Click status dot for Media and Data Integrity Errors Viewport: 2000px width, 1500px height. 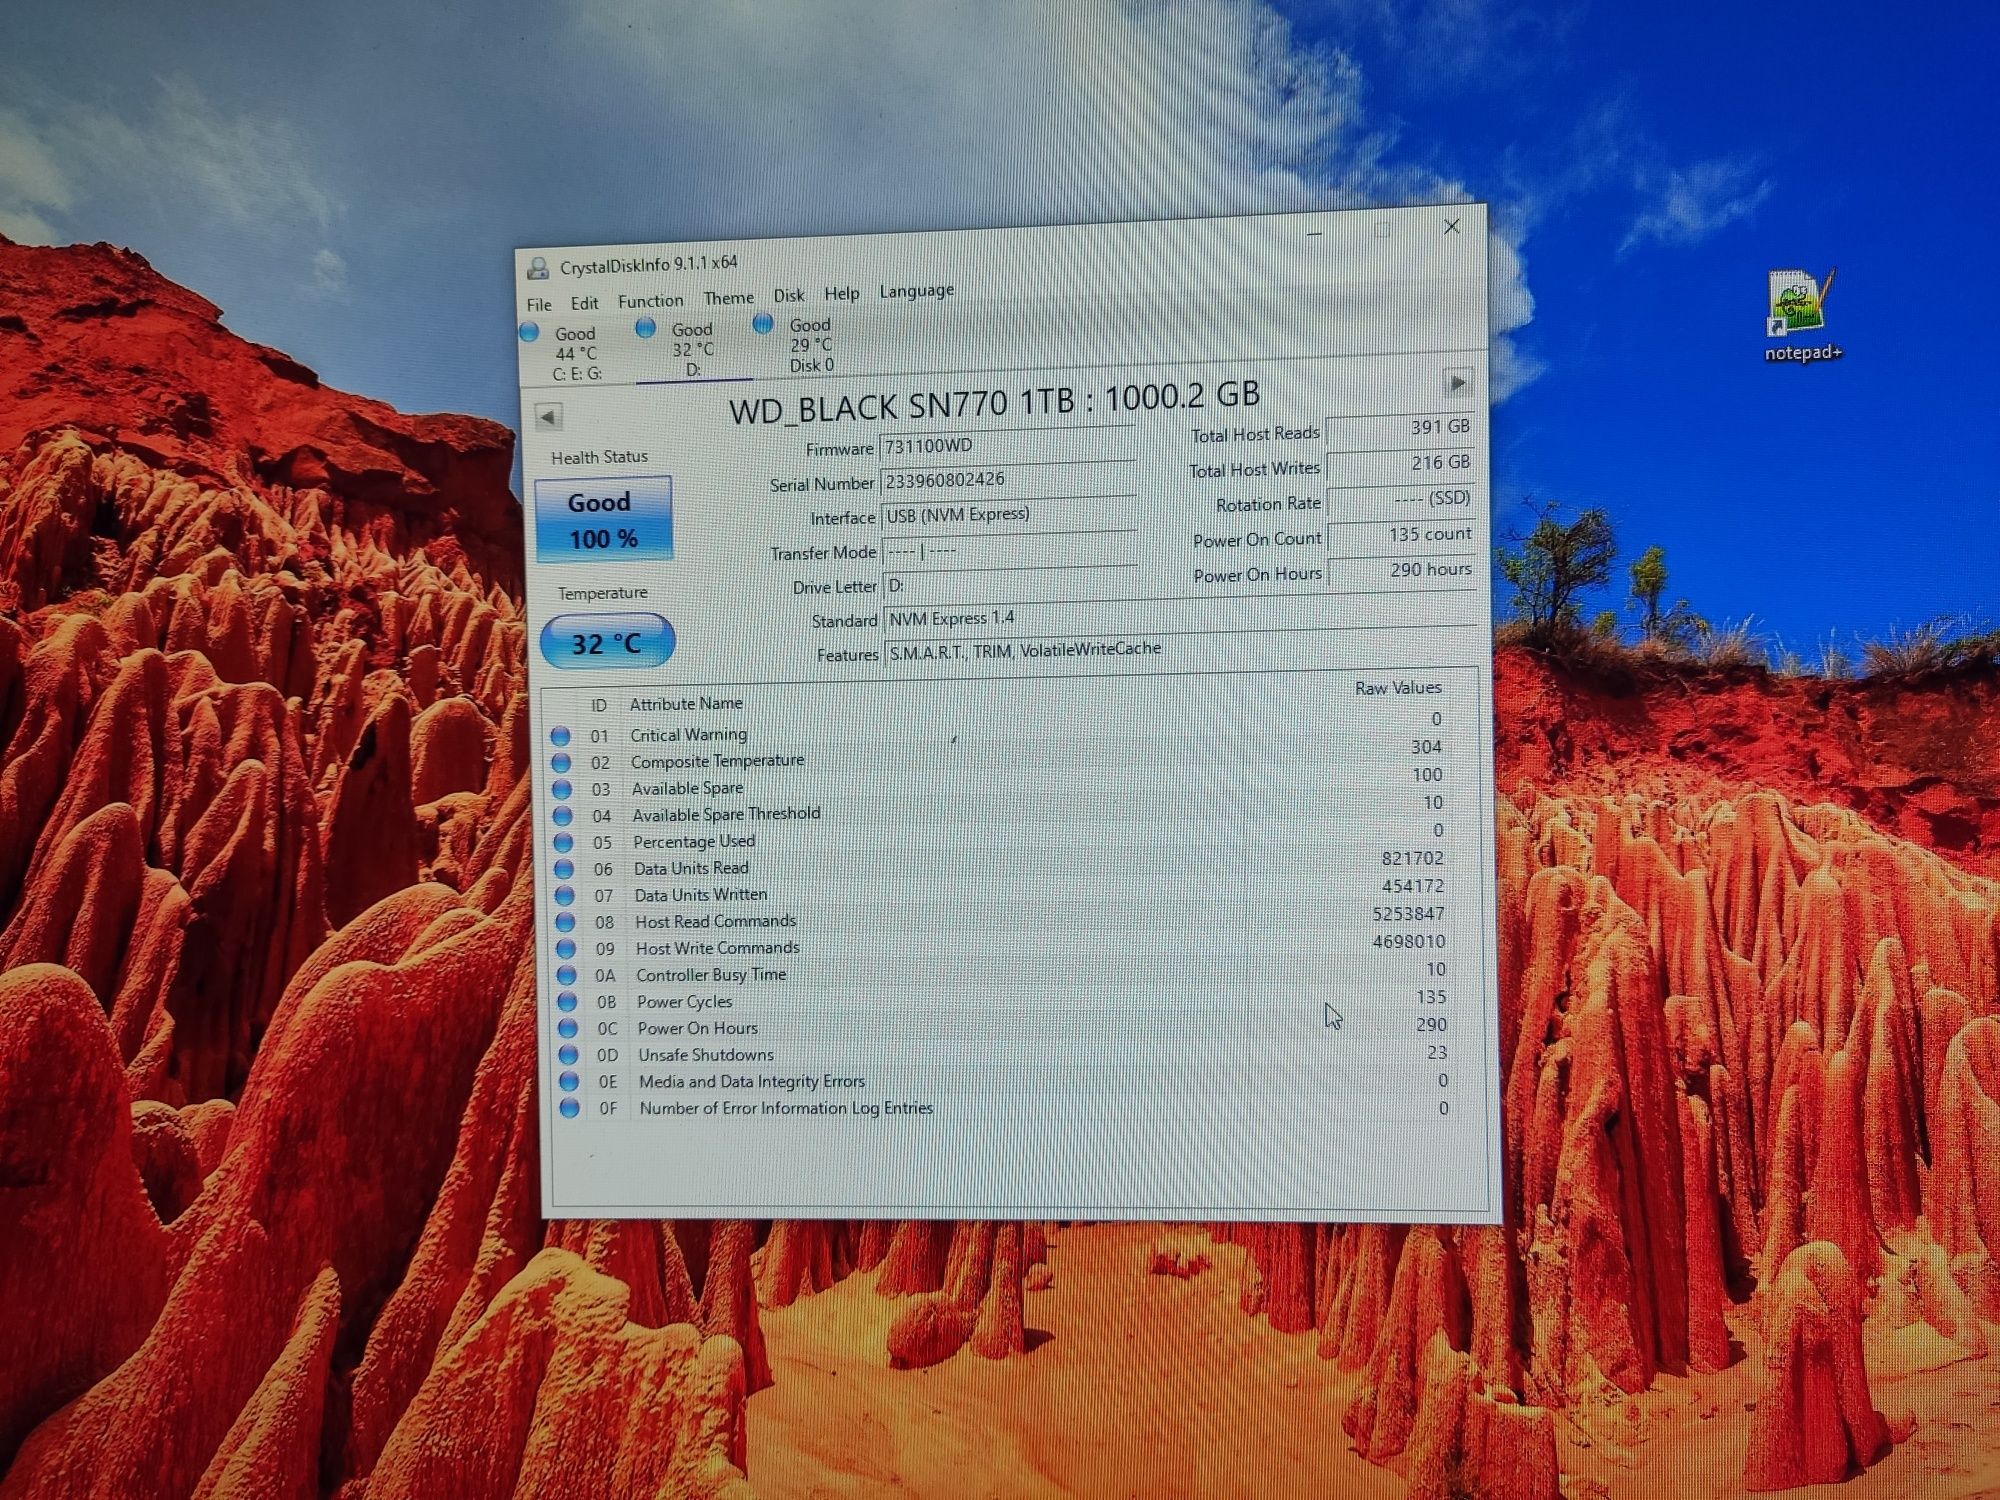coord(569,1082)
